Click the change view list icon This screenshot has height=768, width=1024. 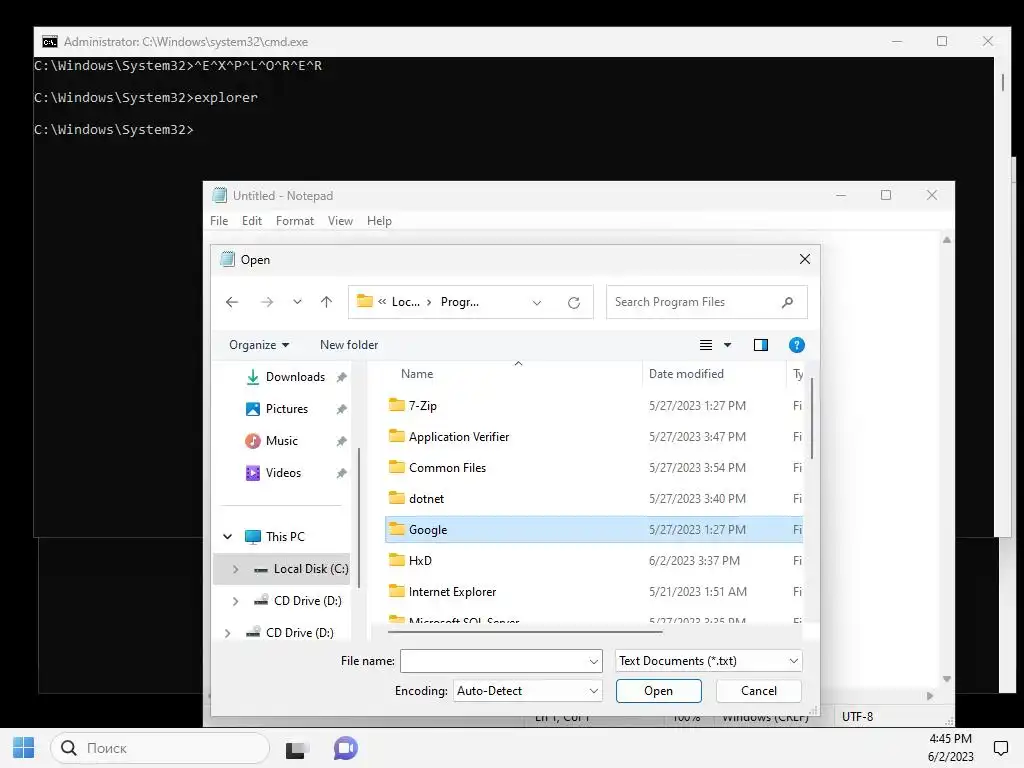point(706,345)
